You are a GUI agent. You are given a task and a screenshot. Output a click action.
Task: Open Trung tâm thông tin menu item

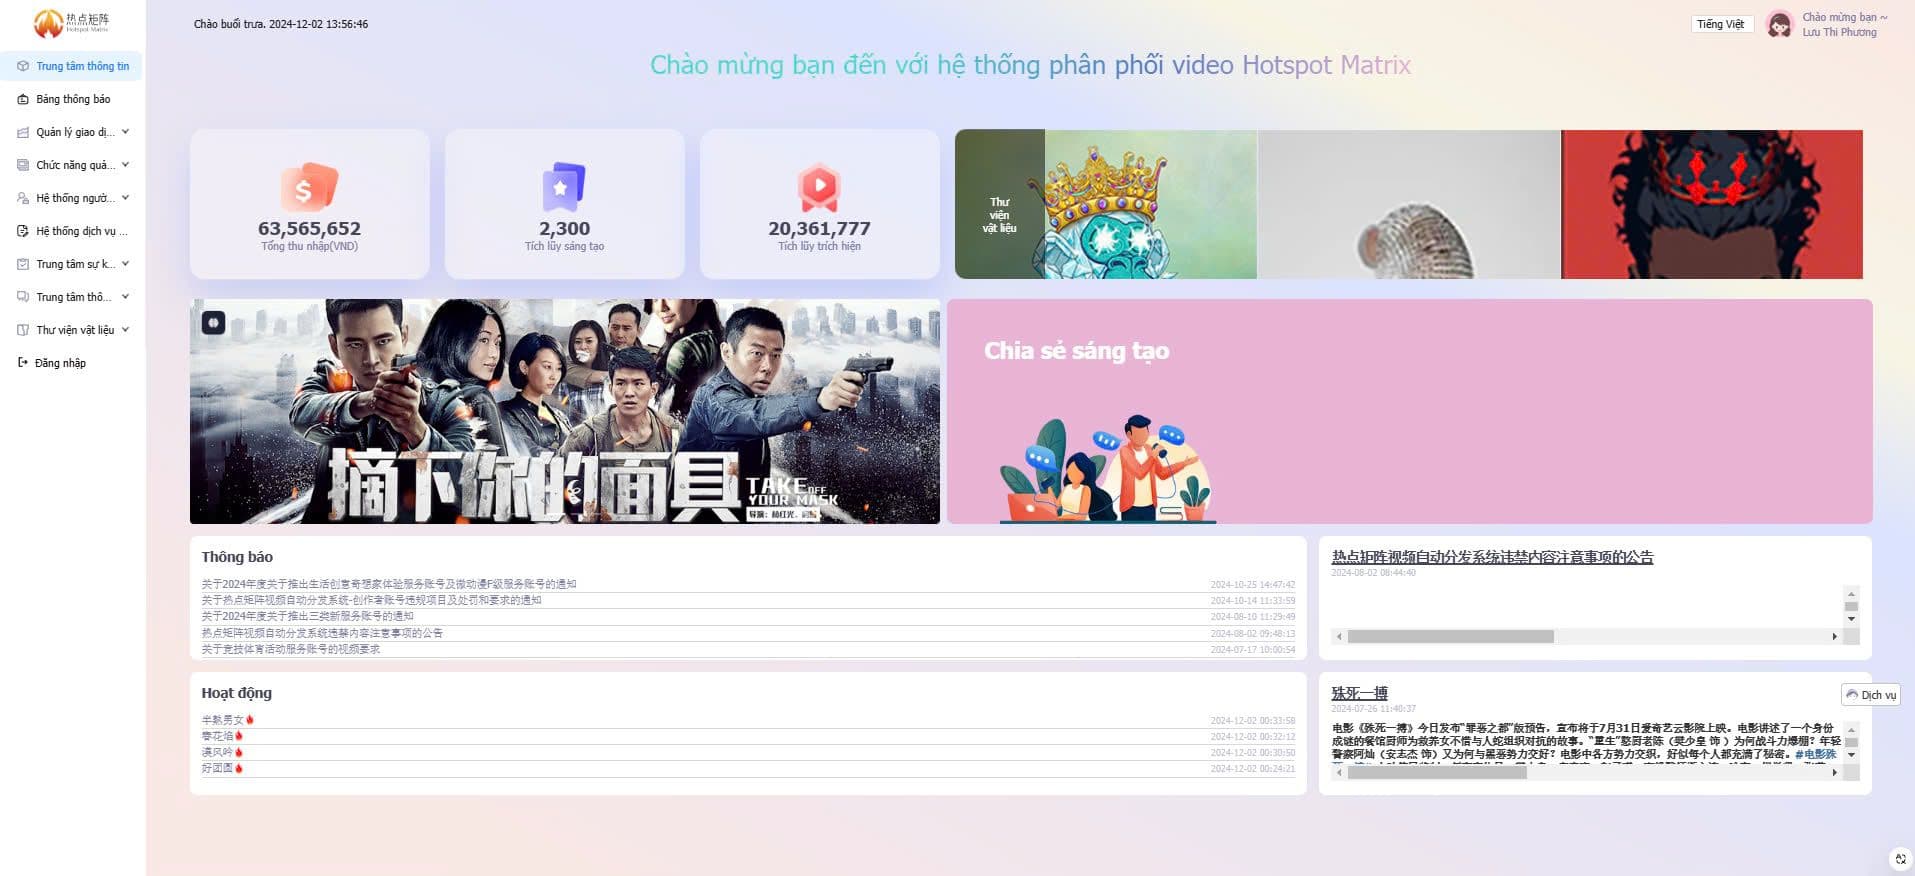click(x=82, y=66)
